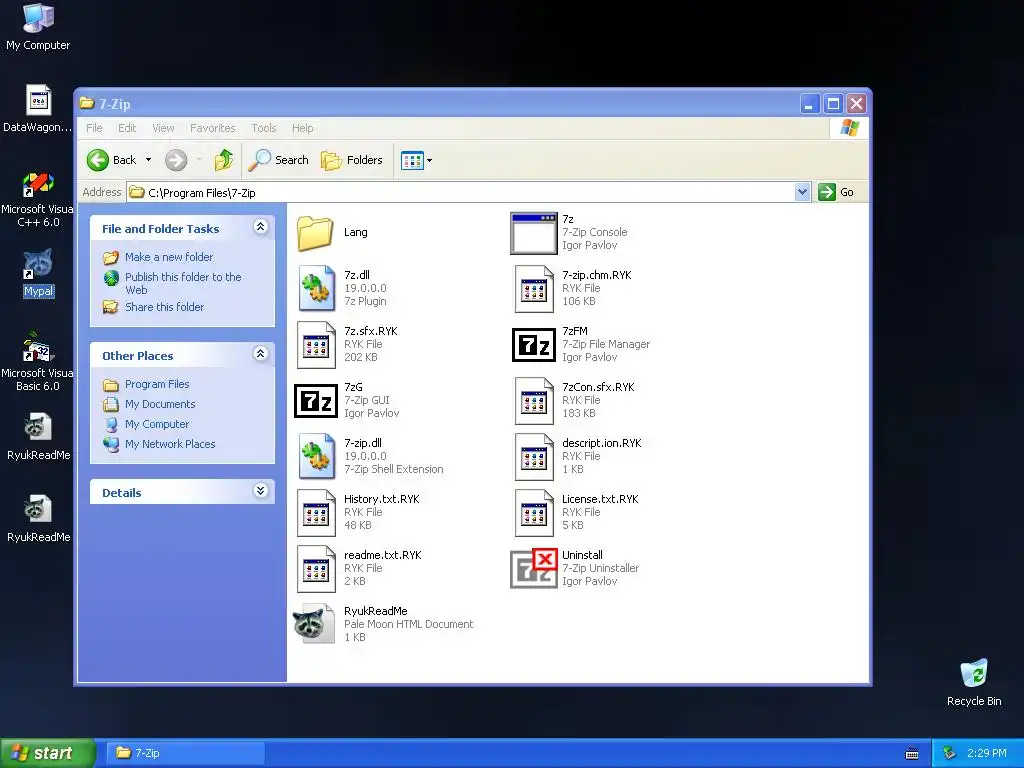Click the address bar path field
This screenshot has width=1024, height=768.
pos(460,193)
